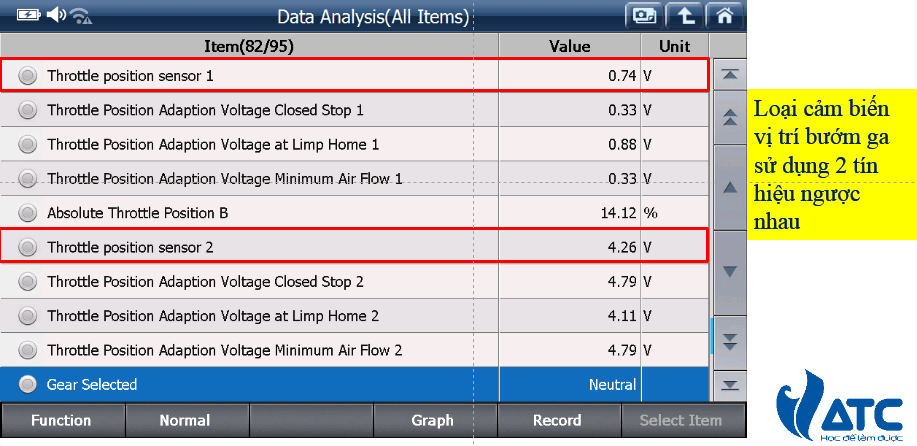Jump to bottom of list arrow

coord(730,384)
